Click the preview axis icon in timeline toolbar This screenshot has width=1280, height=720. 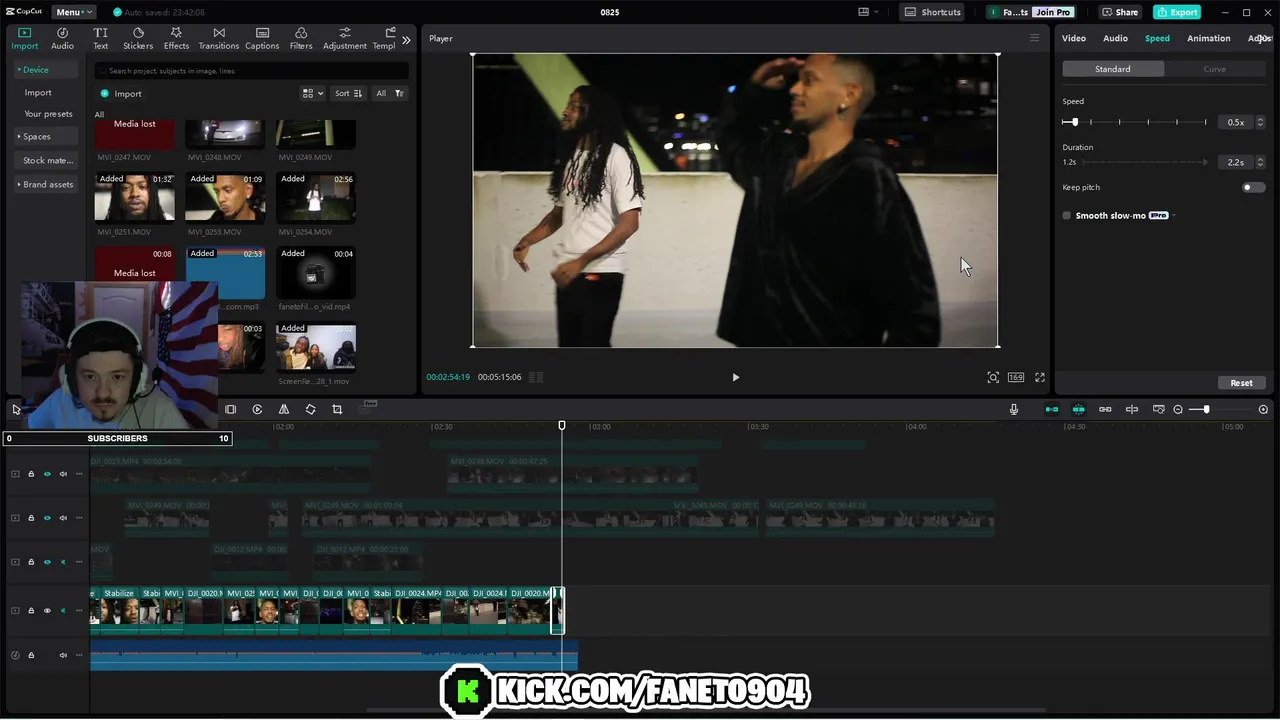click(x=1132, y=409)
